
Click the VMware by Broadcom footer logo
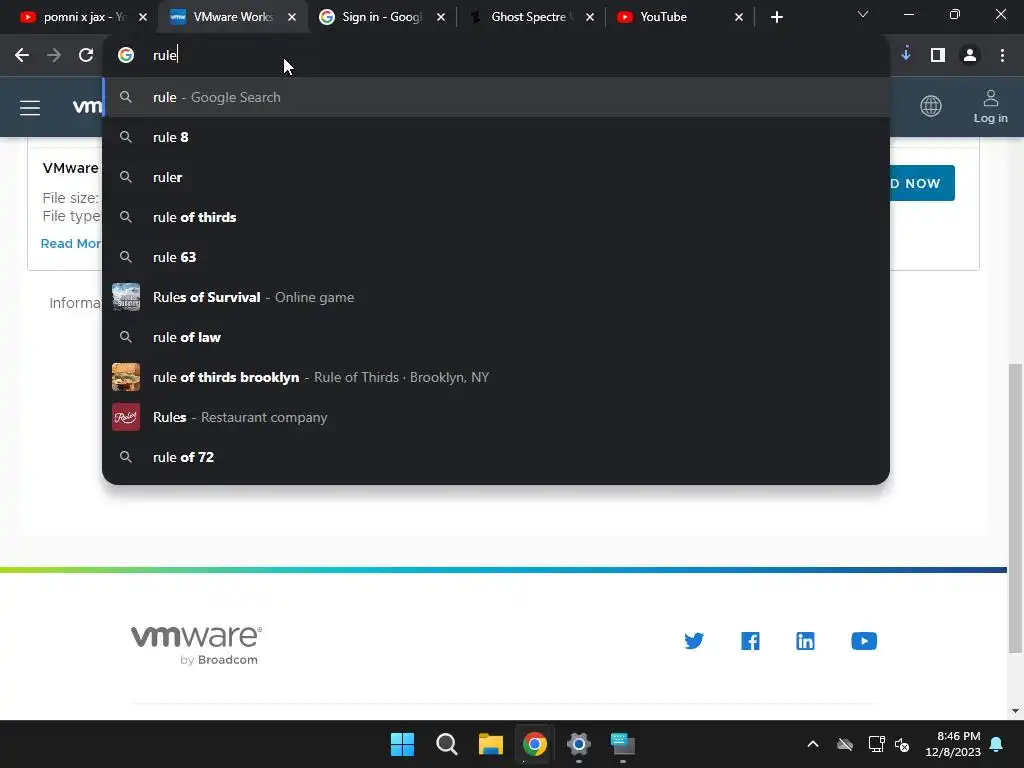tap(196, 645)
